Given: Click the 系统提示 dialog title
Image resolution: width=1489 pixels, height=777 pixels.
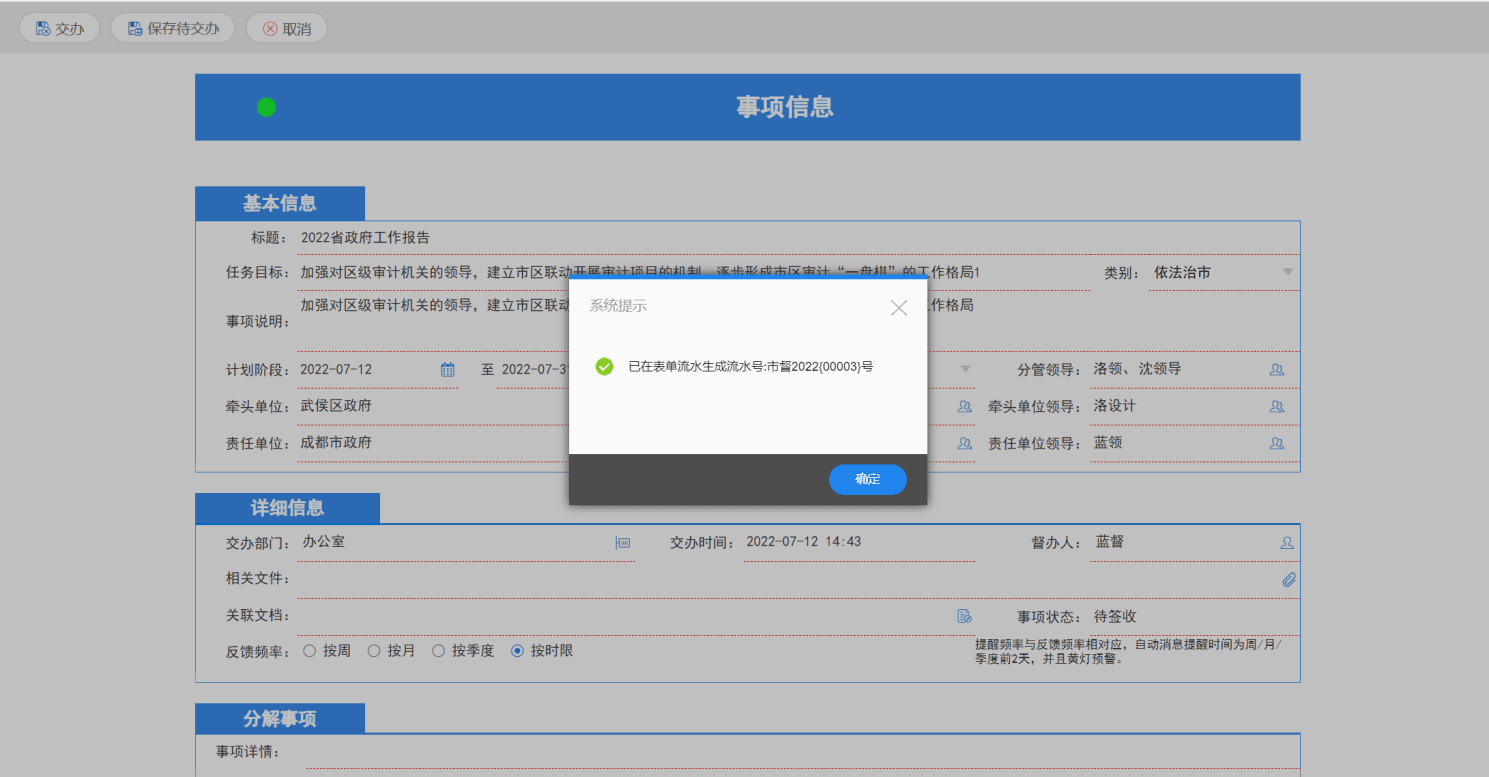Looking at the screenshot, I should coord(618,306).
